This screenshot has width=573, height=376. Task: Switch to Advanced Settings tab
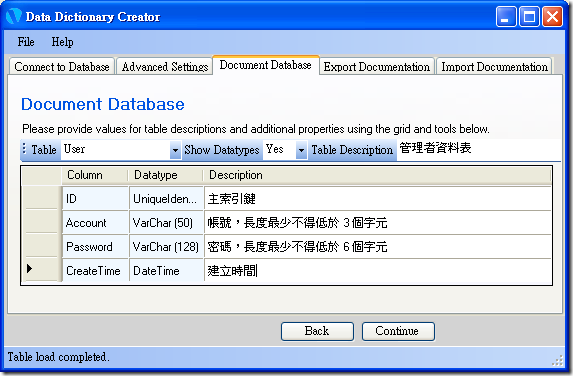tap(165, 67)
